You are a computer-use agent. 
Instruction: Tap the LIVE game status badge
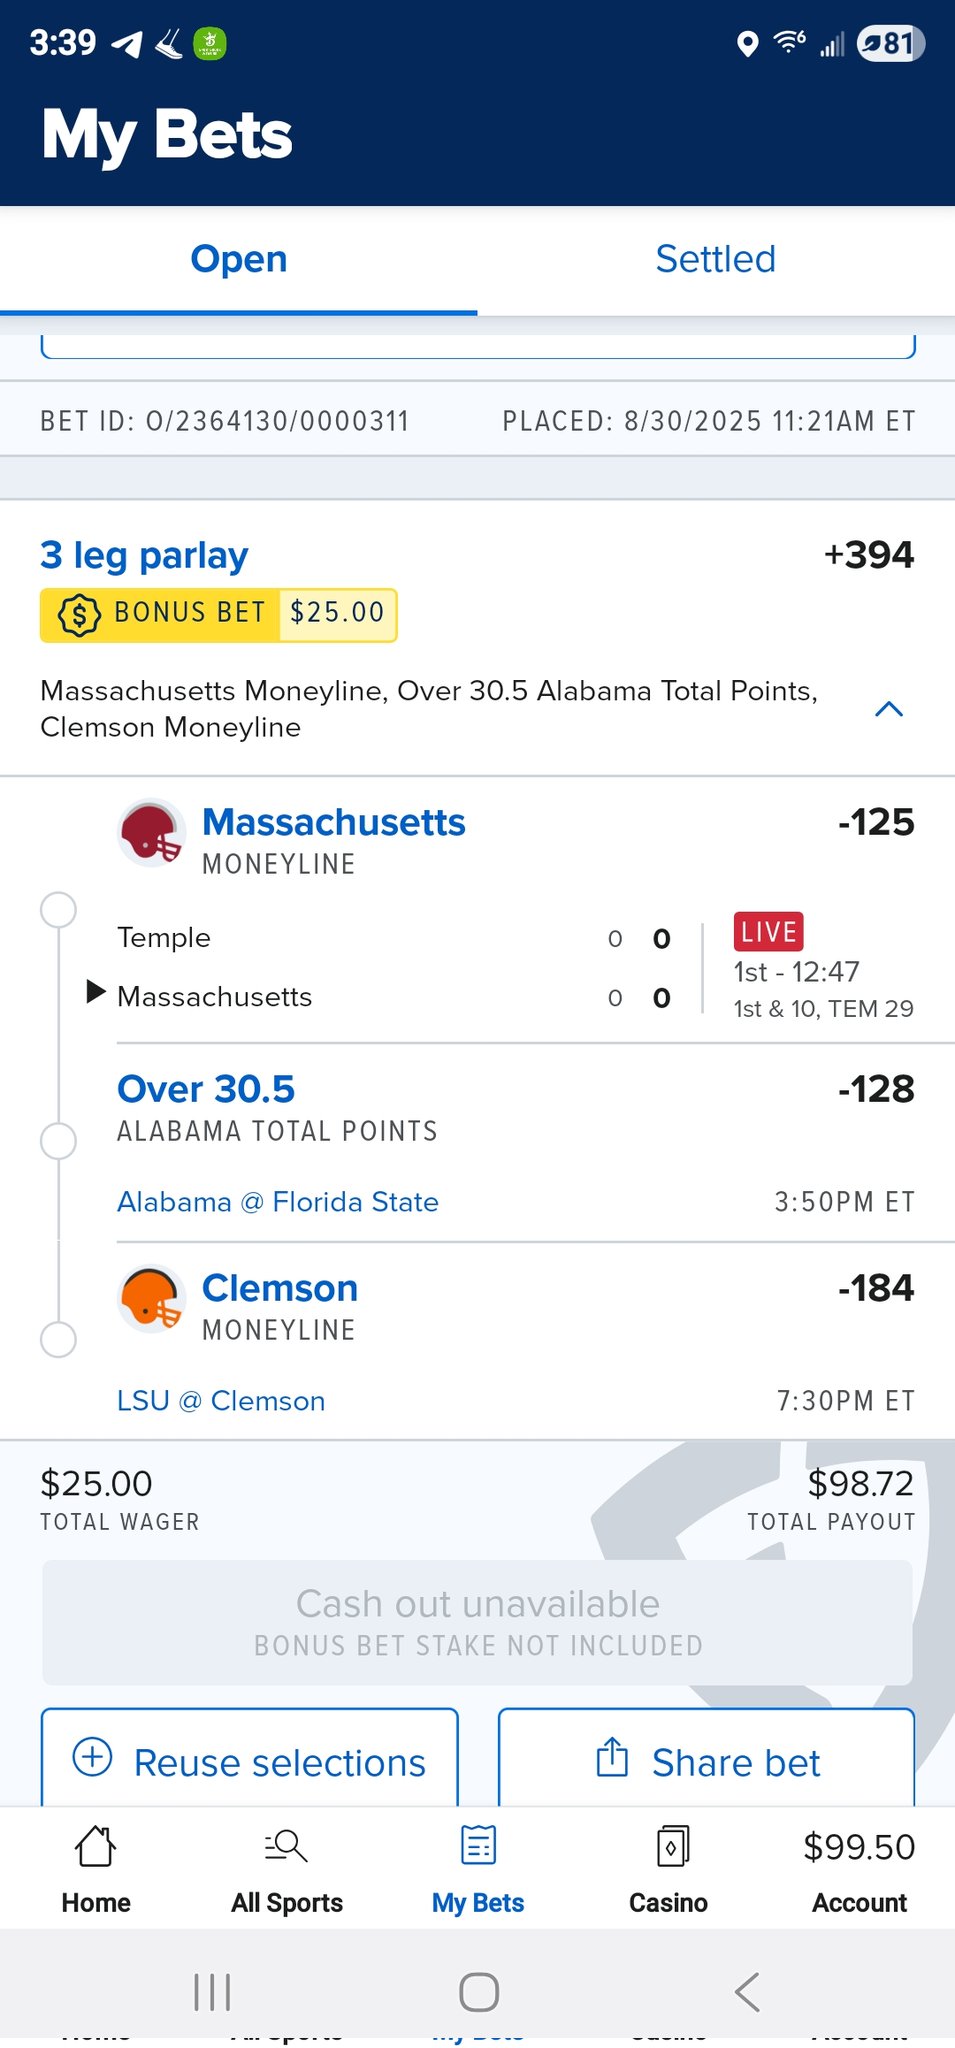tap(768, 932)
